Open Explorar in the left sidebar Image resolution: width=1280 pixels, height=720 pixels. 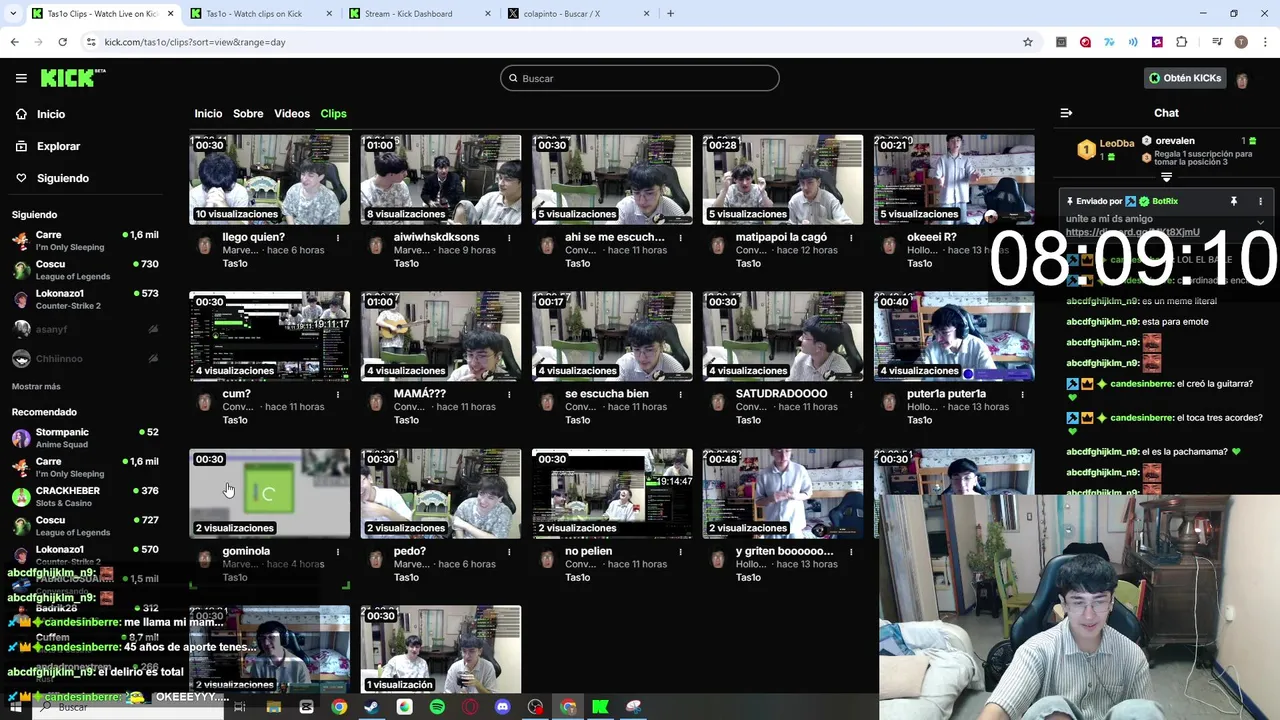pyautogui.click(x=58, y=146)
